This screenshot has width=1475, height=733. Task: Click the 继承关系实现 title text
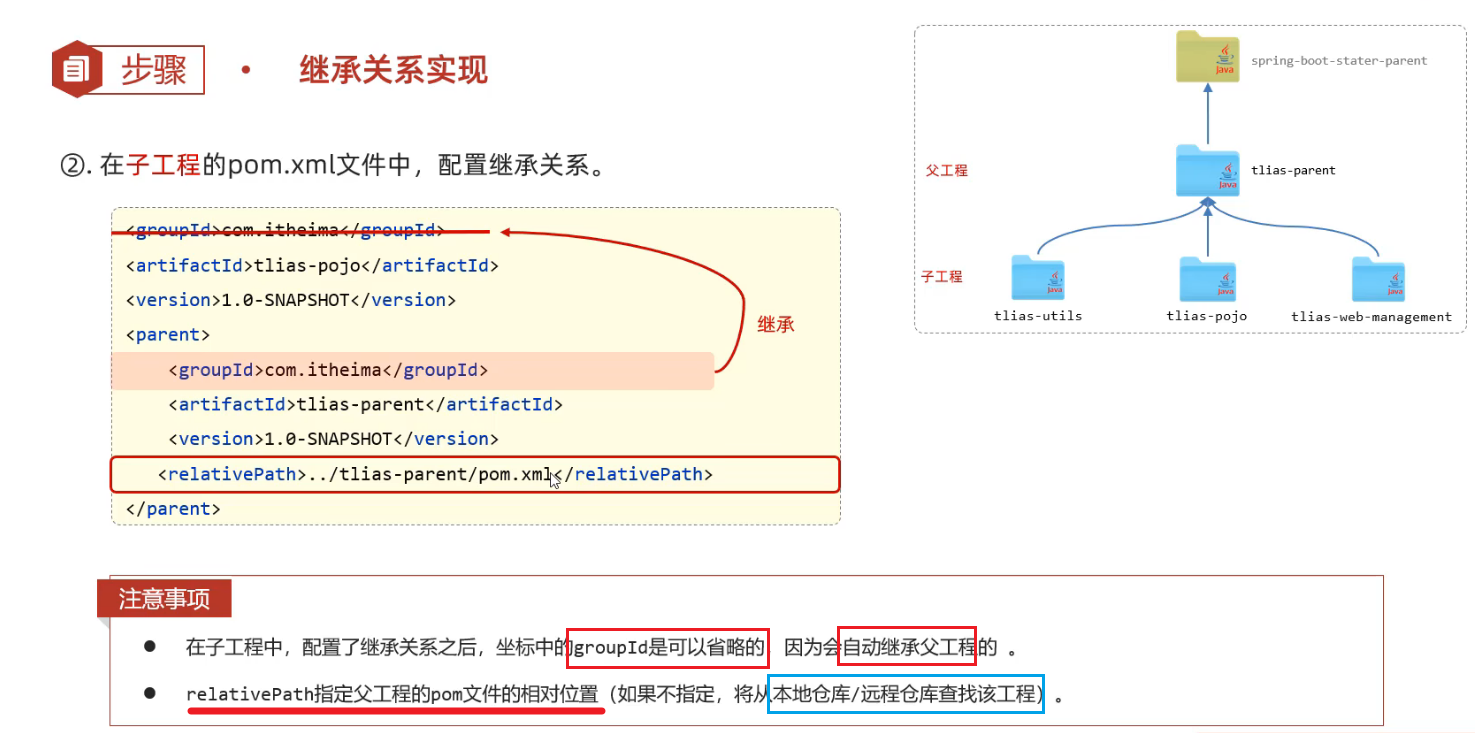(393, 70)
